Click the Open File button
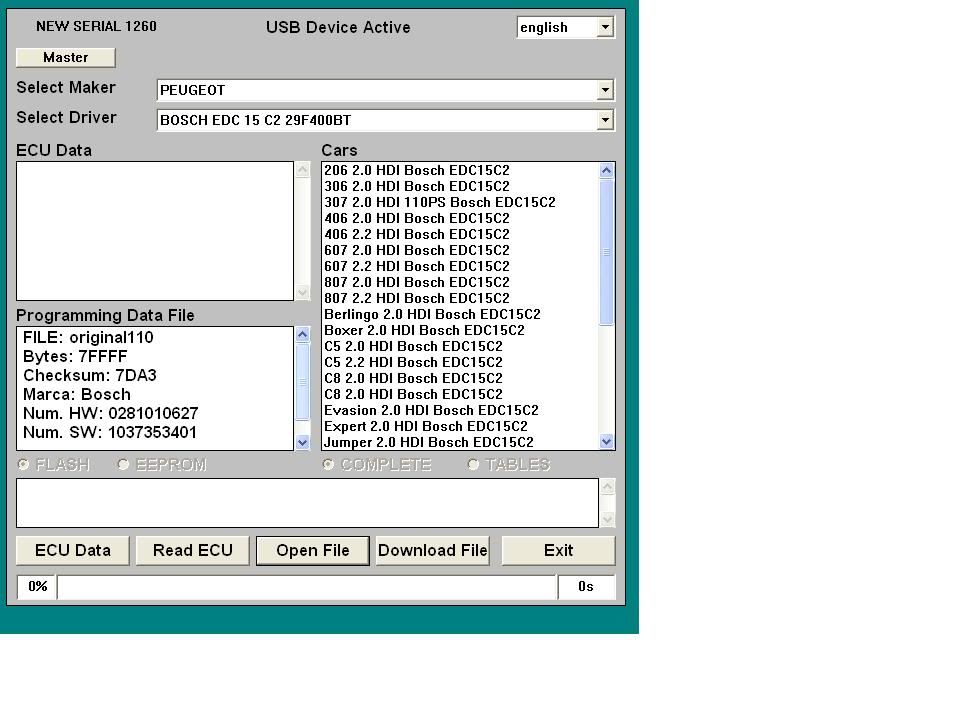The height and width of the screenshot is (716, 962). 313,550
